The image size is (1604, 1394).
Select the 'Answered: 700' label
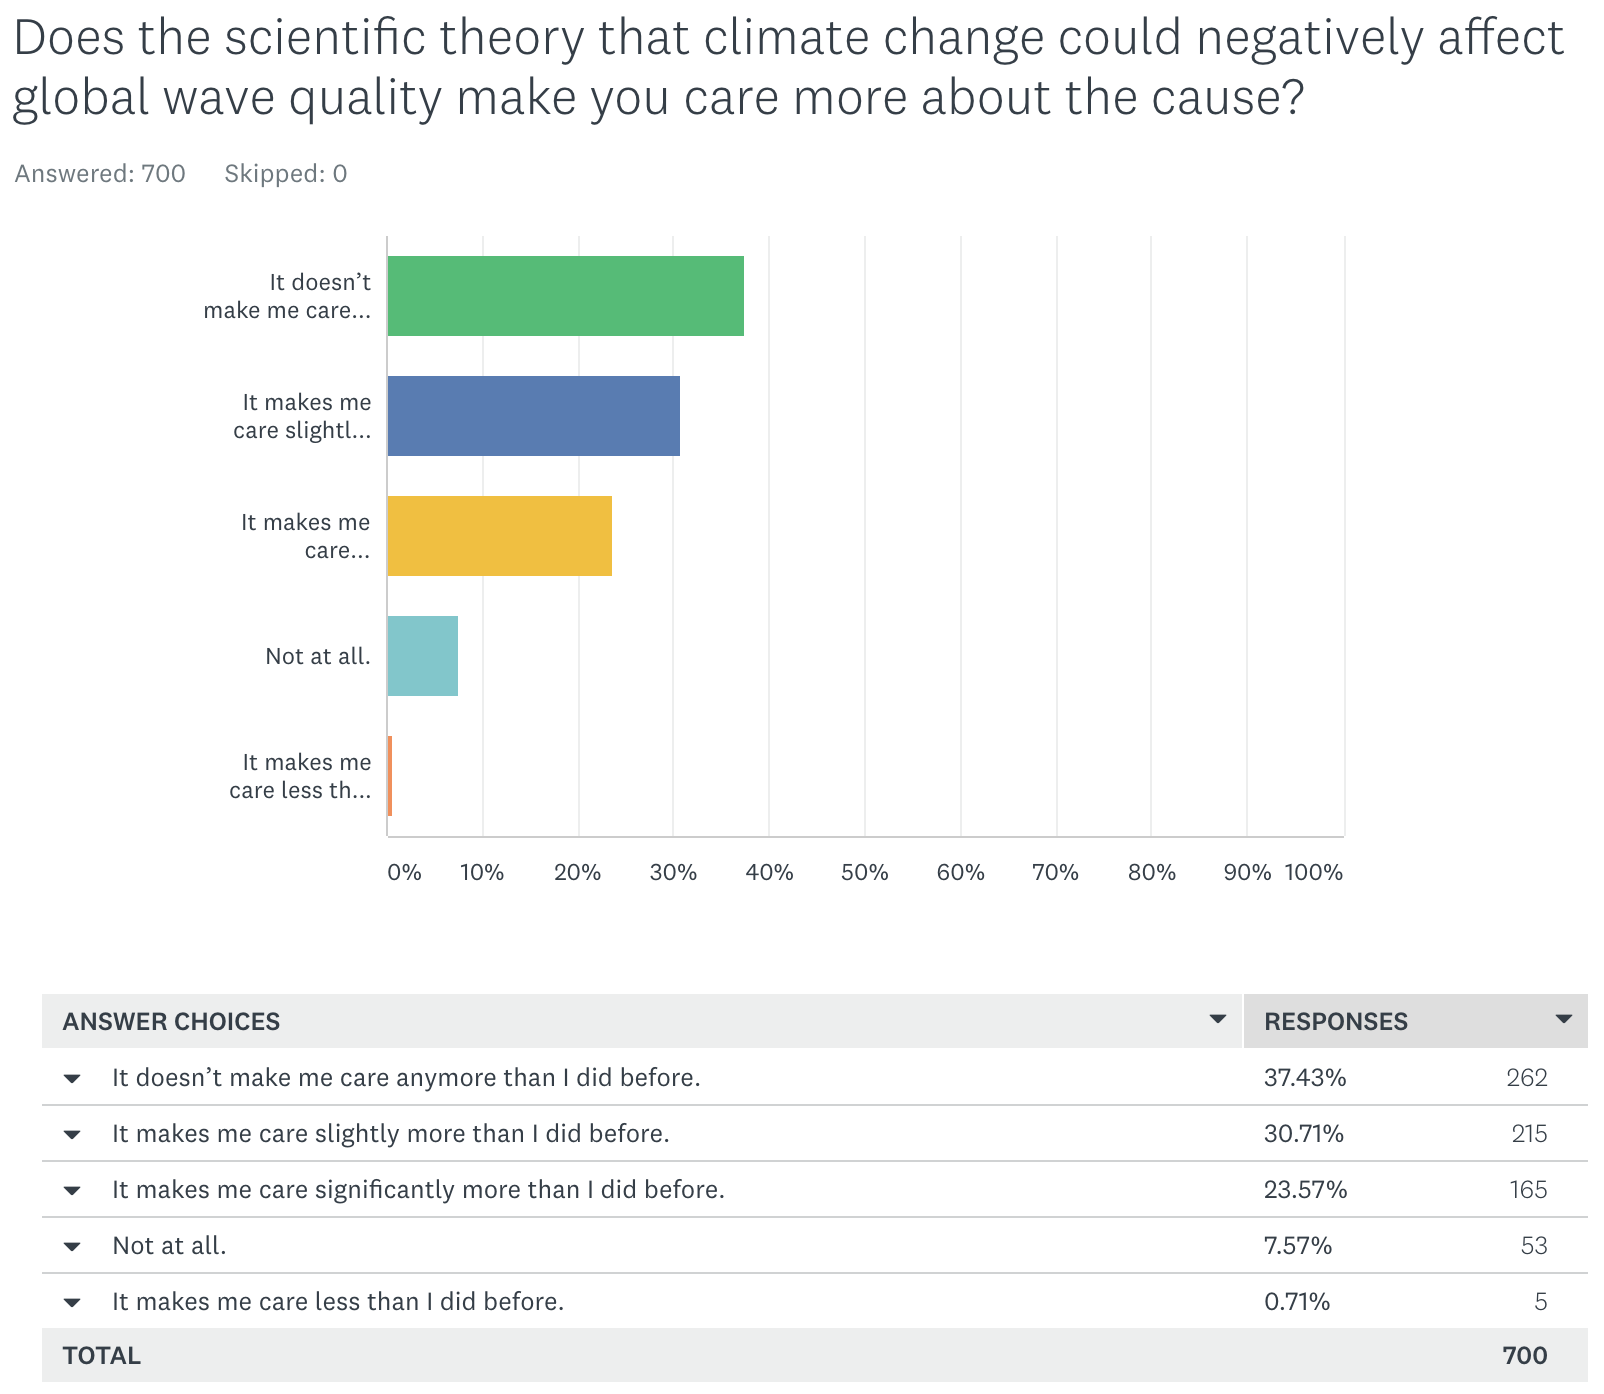pos(100,174)
